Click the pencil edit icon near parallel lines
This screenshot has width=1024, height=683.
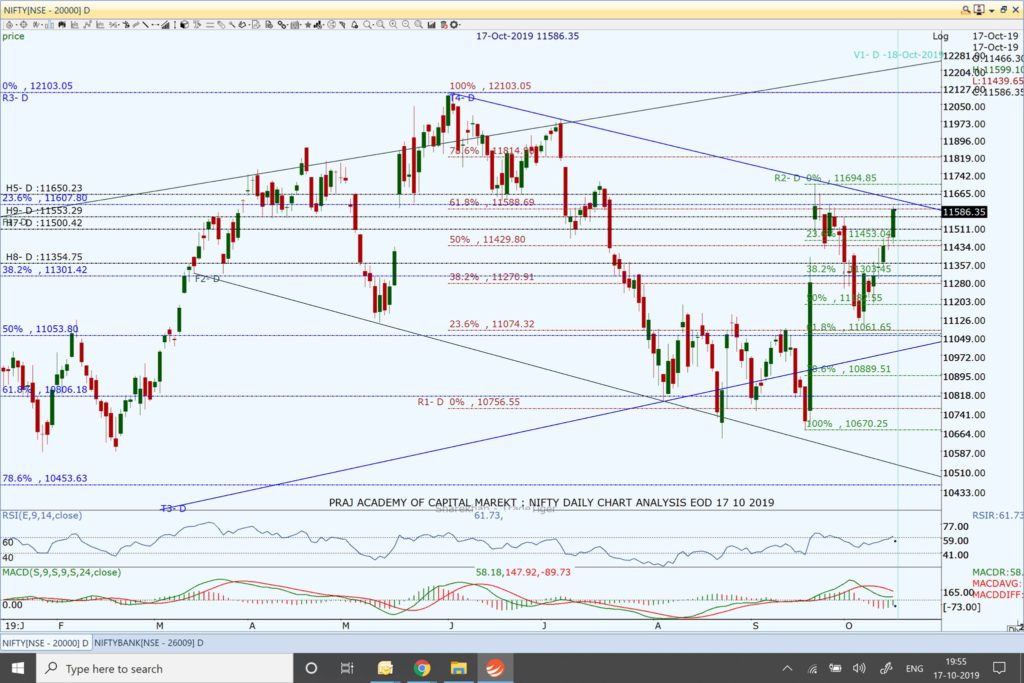(x=222, y=25)
